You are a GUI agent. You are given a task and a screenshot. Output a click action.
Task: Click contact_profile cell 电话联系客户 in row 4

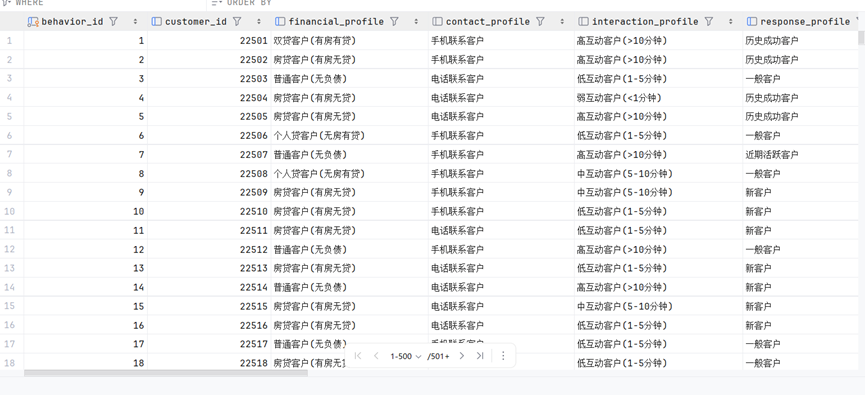[x=501, y=98]
